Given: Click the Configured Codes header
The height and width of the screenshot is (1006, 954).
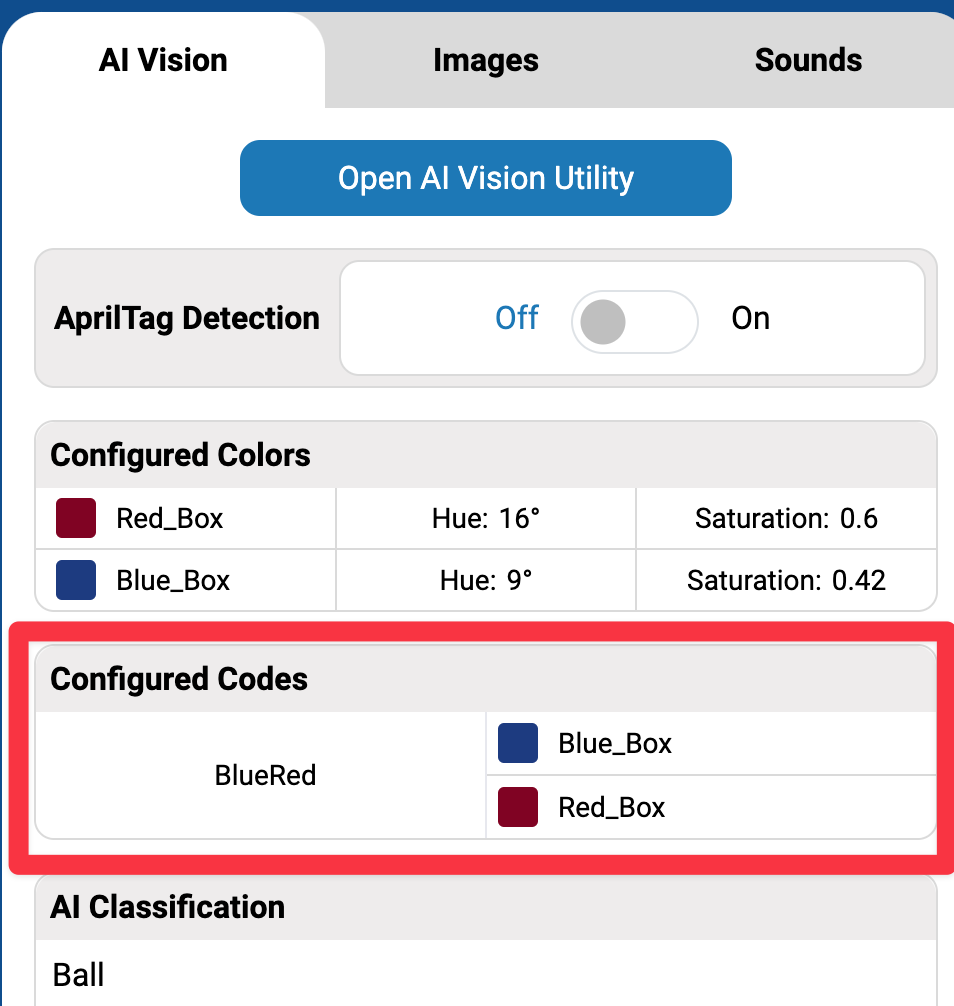Looking at the screenshot, I should pos(178,678).
